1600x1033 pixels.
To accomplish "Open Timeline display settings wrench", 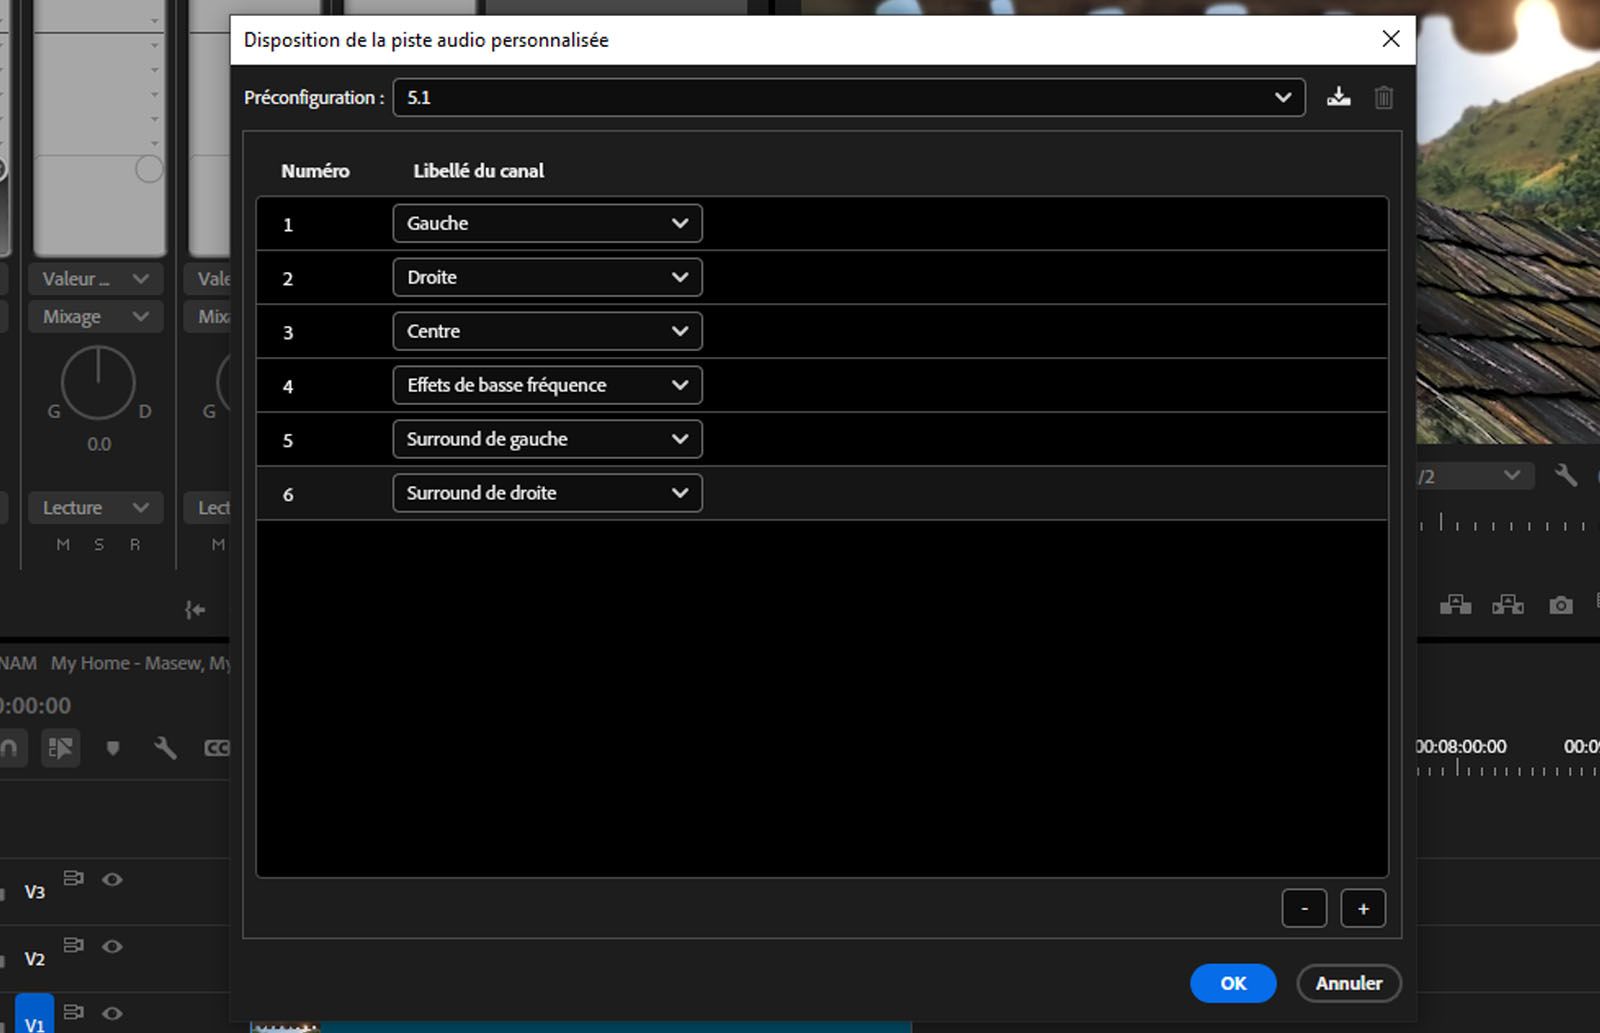I will pyautogui.click(x=165, y=748).
